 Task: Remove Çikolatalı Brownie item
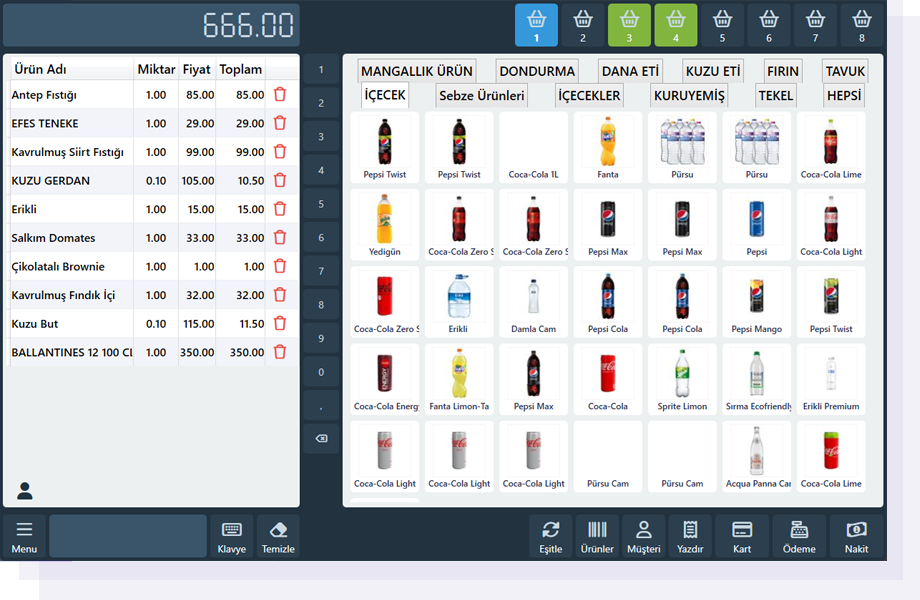point(280,266)
